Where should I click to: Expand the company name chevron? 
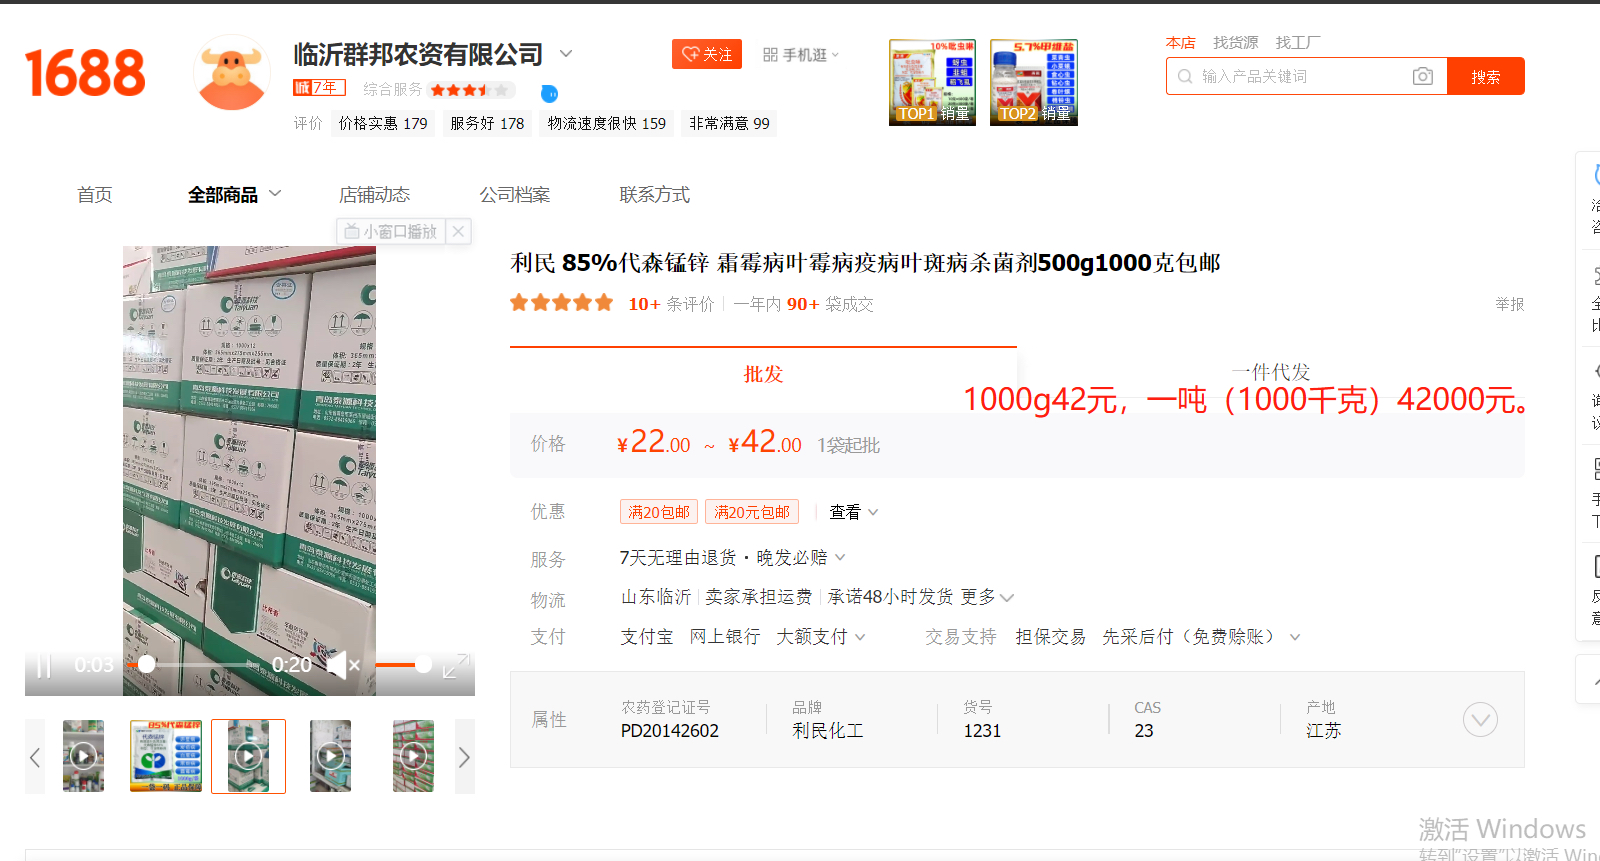pos(566,53)
